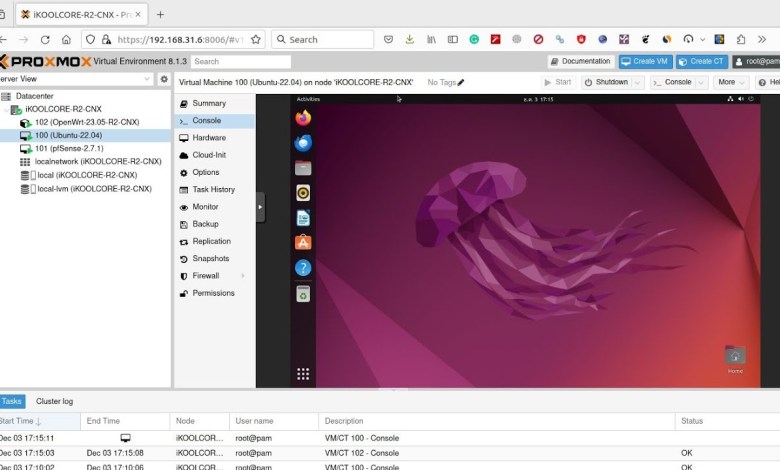Screen dimensions: 780x470
Task: Click Create VM button
Action: tap(645, 61)
